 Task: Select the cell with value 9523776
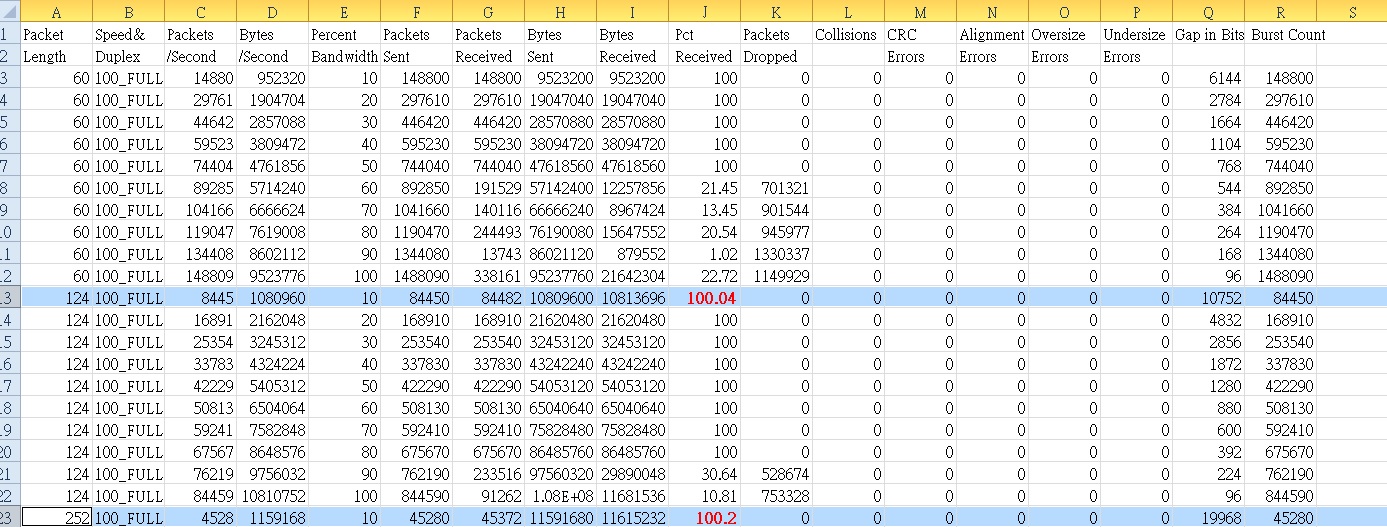coord(272,276)
